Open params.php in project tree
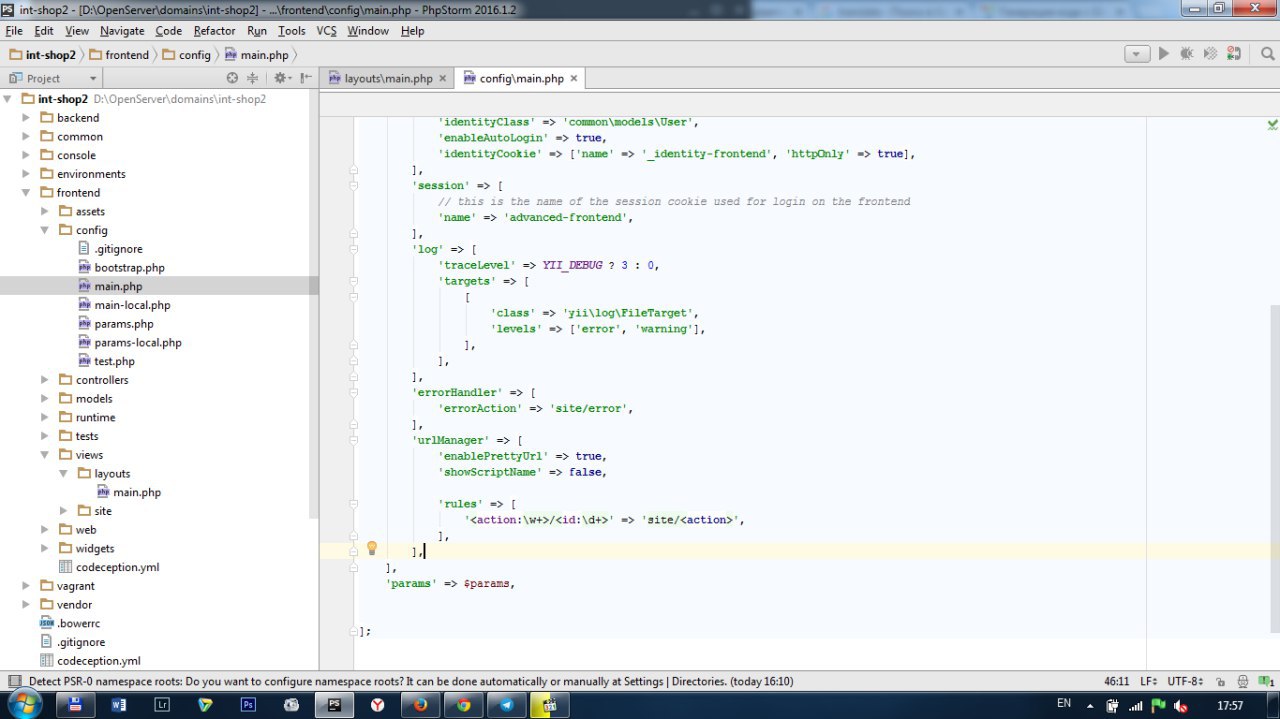1280x719 pixels. [x=124, y=324]
